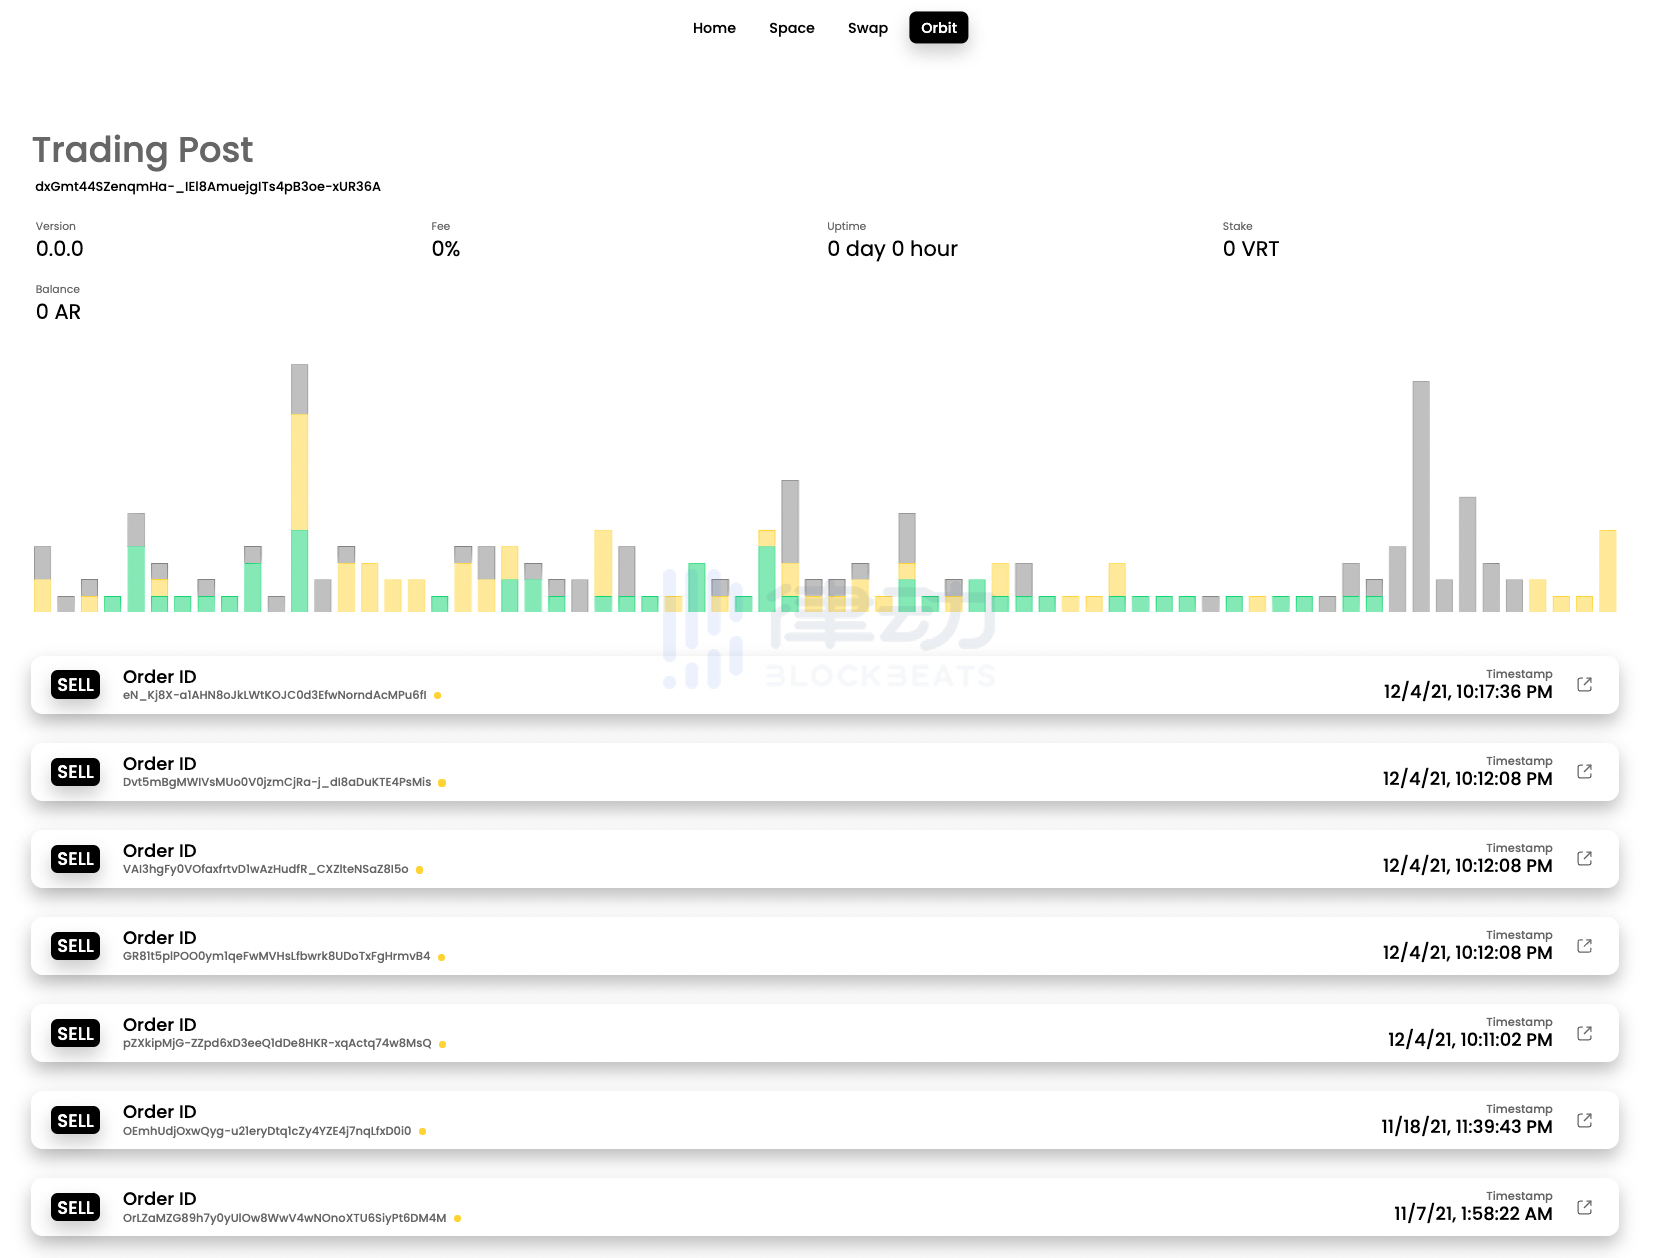Click SELL badge on order GR8It5pl
1659x1258 pixels.
click(76, 946)
